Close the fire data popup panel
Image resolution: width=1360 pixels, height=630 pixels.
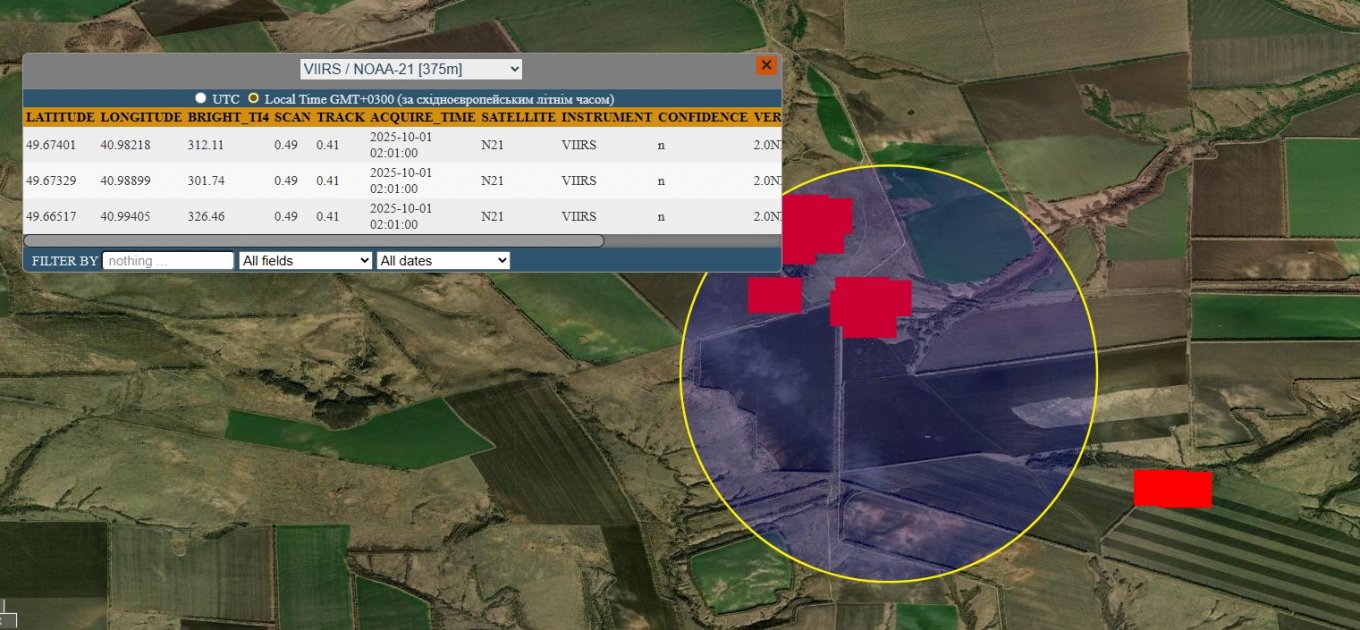[x=766, y=66]
